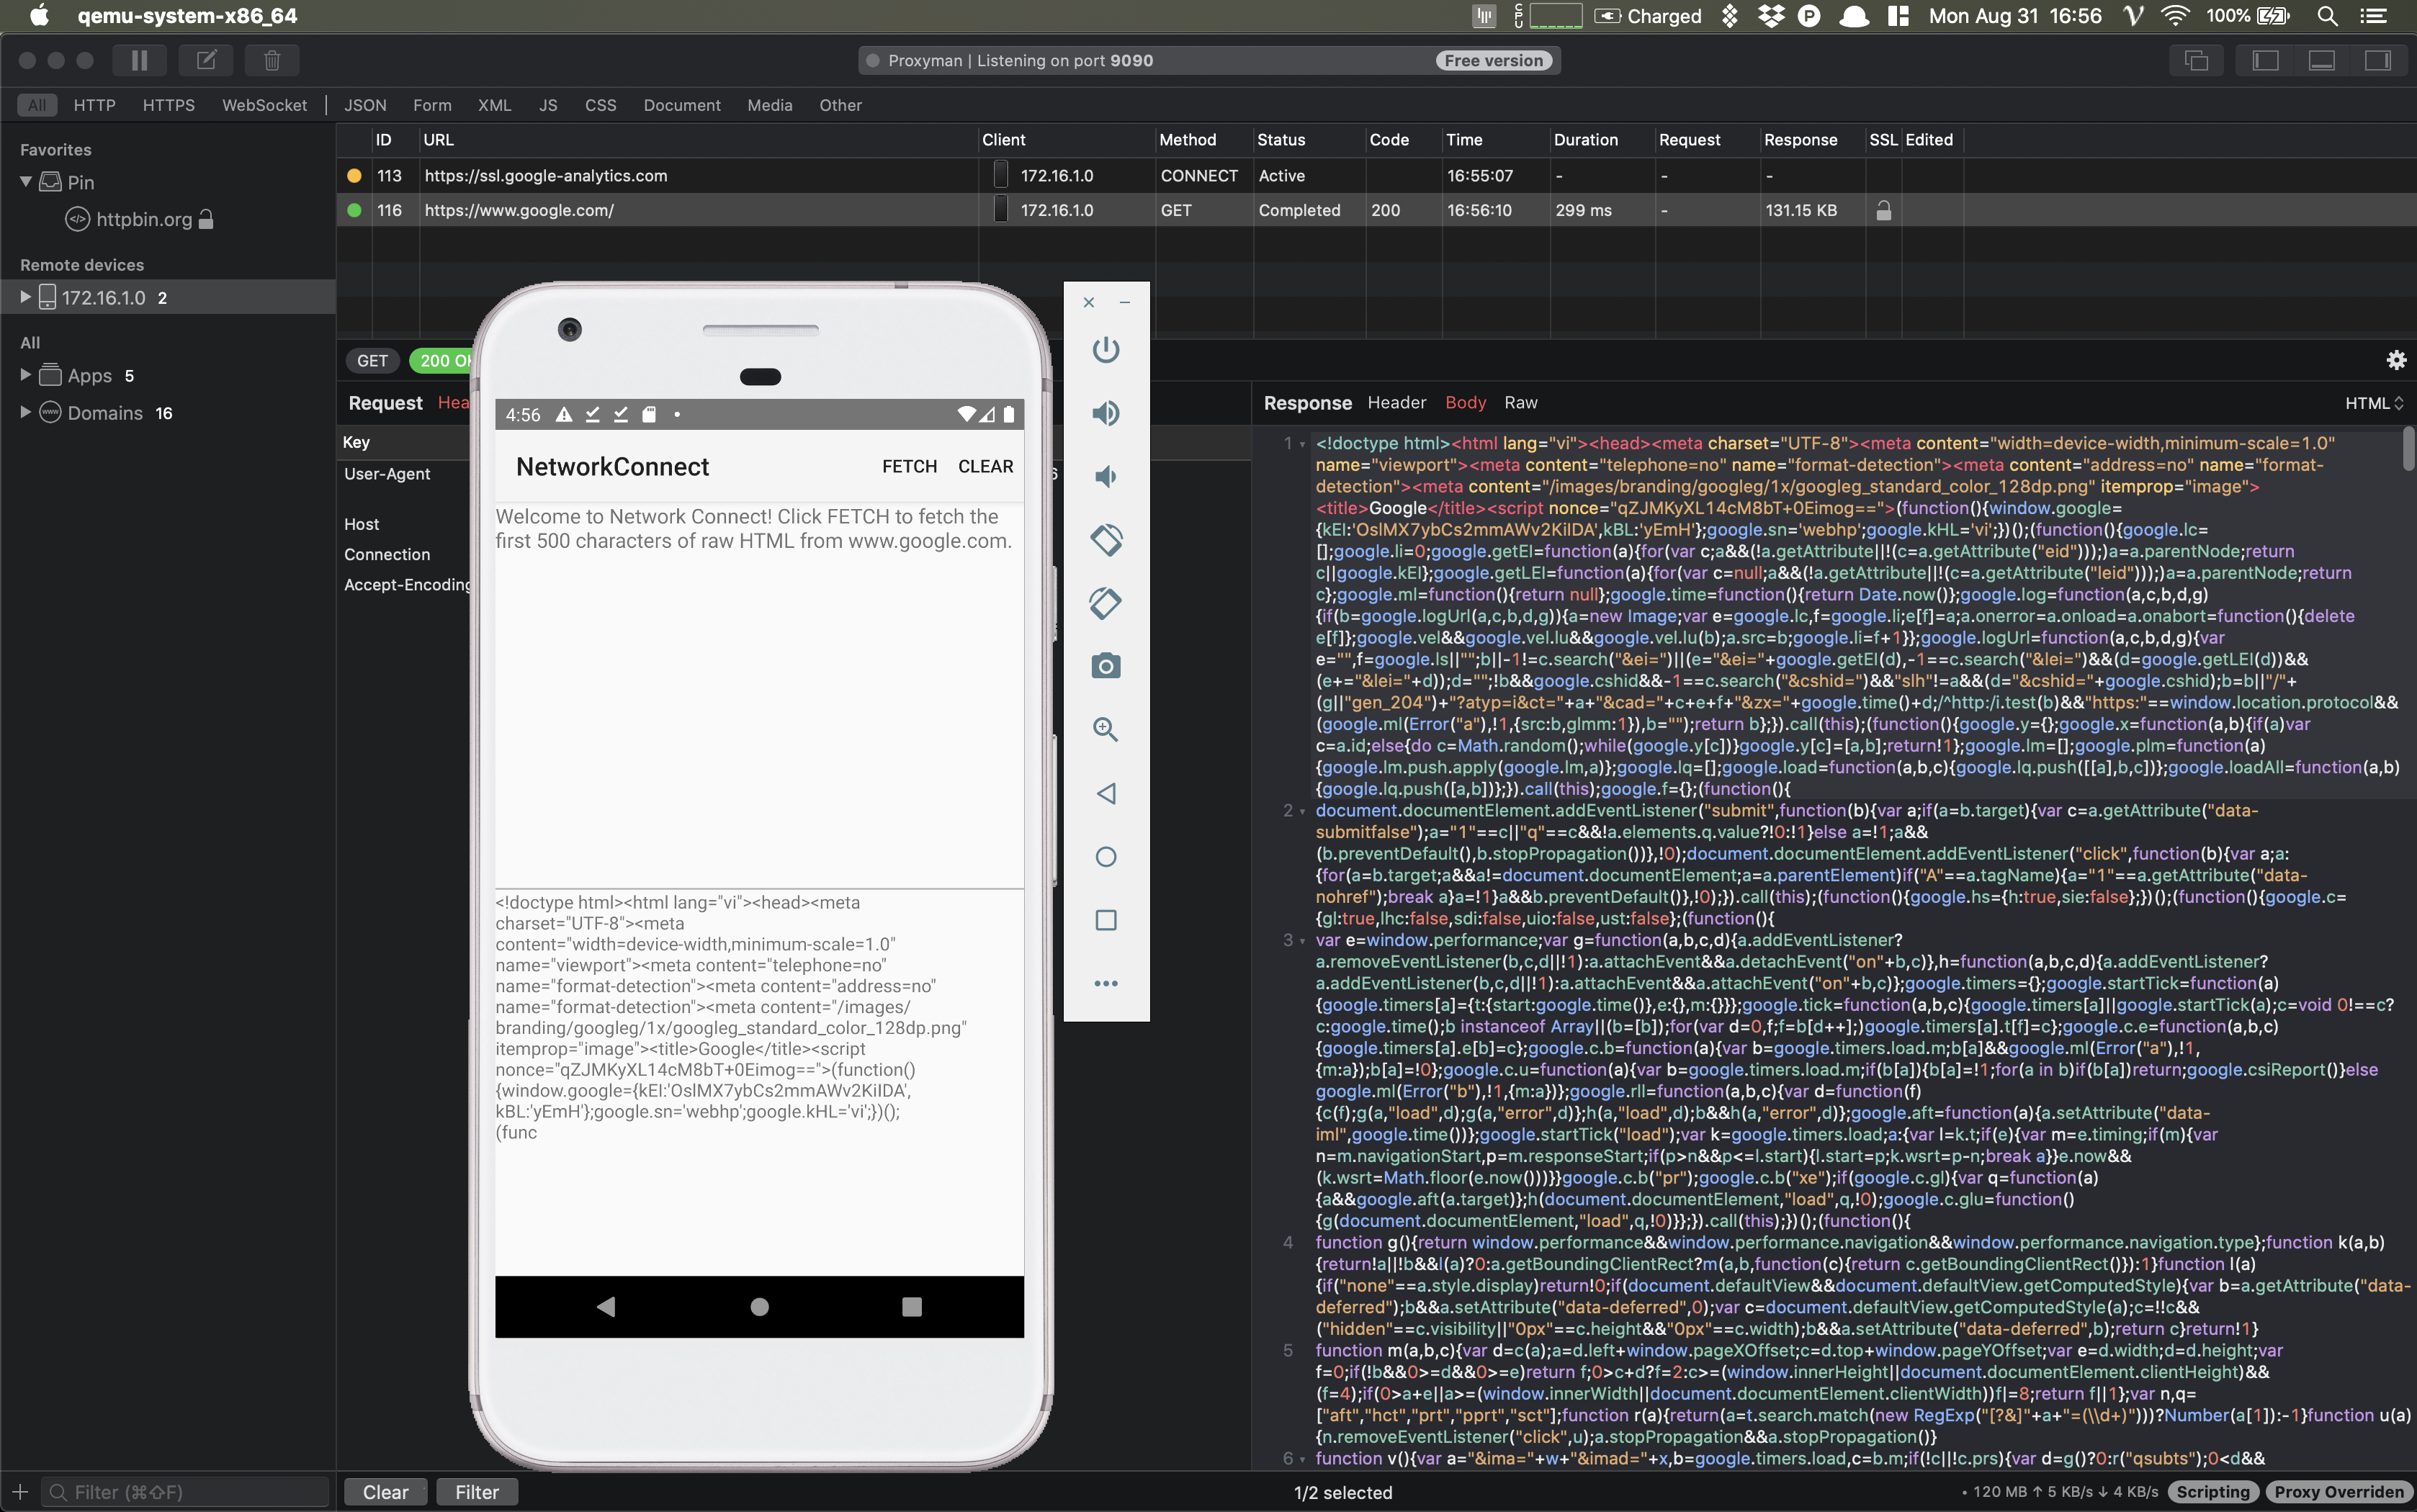Filter traffic by the JSON tab

tap(364, 105)
